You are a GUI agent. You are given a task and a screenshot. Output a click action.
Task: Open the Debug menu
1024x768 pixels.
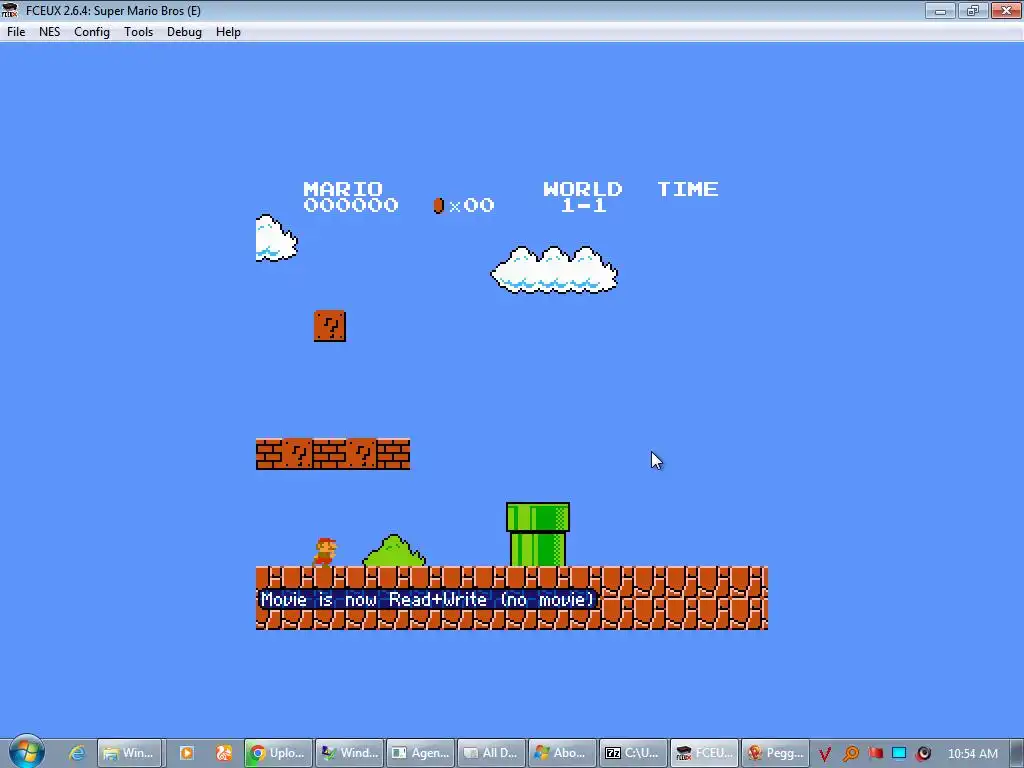[184, 31]
